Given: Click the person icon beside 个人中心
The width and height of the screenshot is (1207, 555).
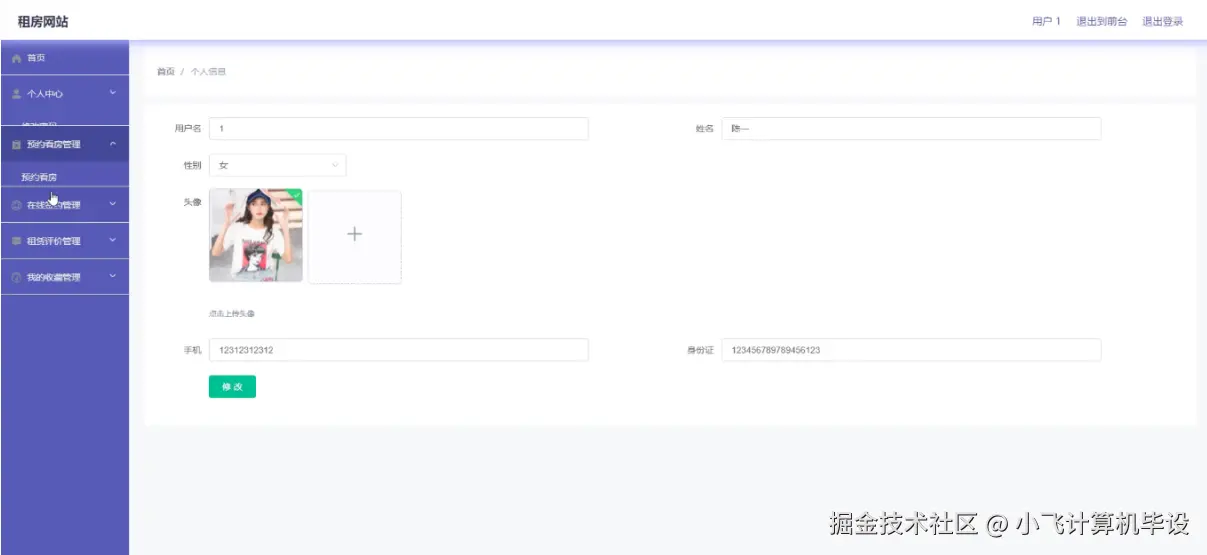Looking at the screenshot, I should pyautogui.click(x=16, y=94).
